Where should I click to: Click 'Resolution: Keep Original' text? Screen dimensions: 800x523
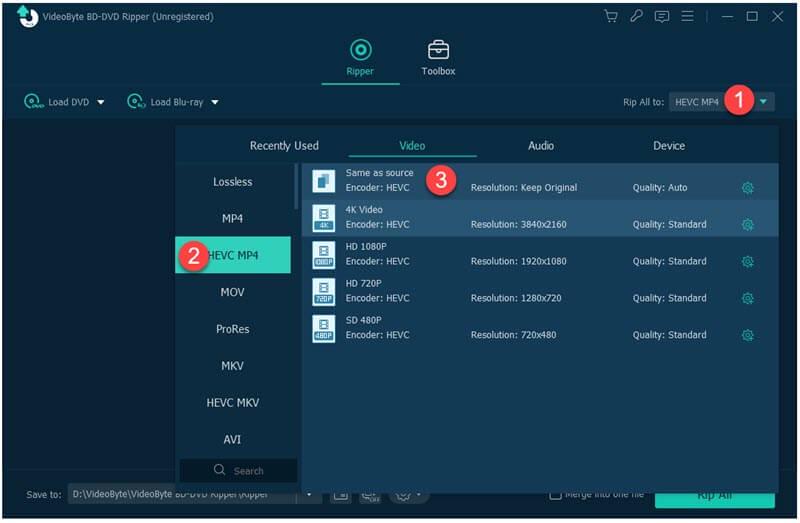point(524,188)
